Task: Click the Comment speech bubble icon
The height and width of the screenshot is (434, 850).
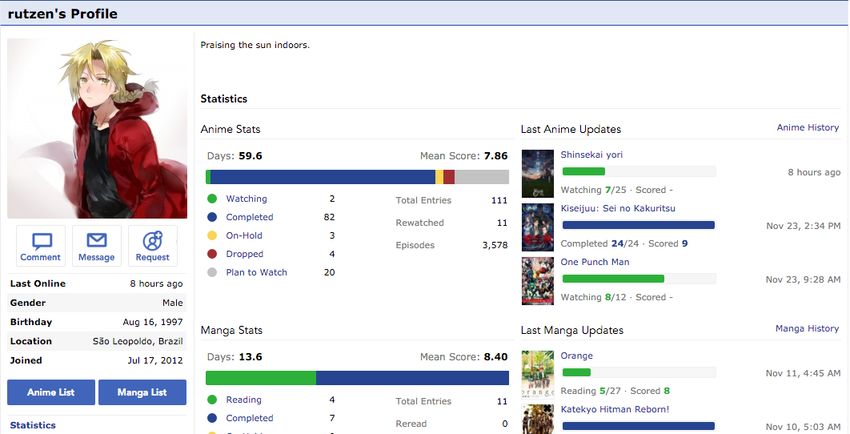Action: tap(41, 241)
